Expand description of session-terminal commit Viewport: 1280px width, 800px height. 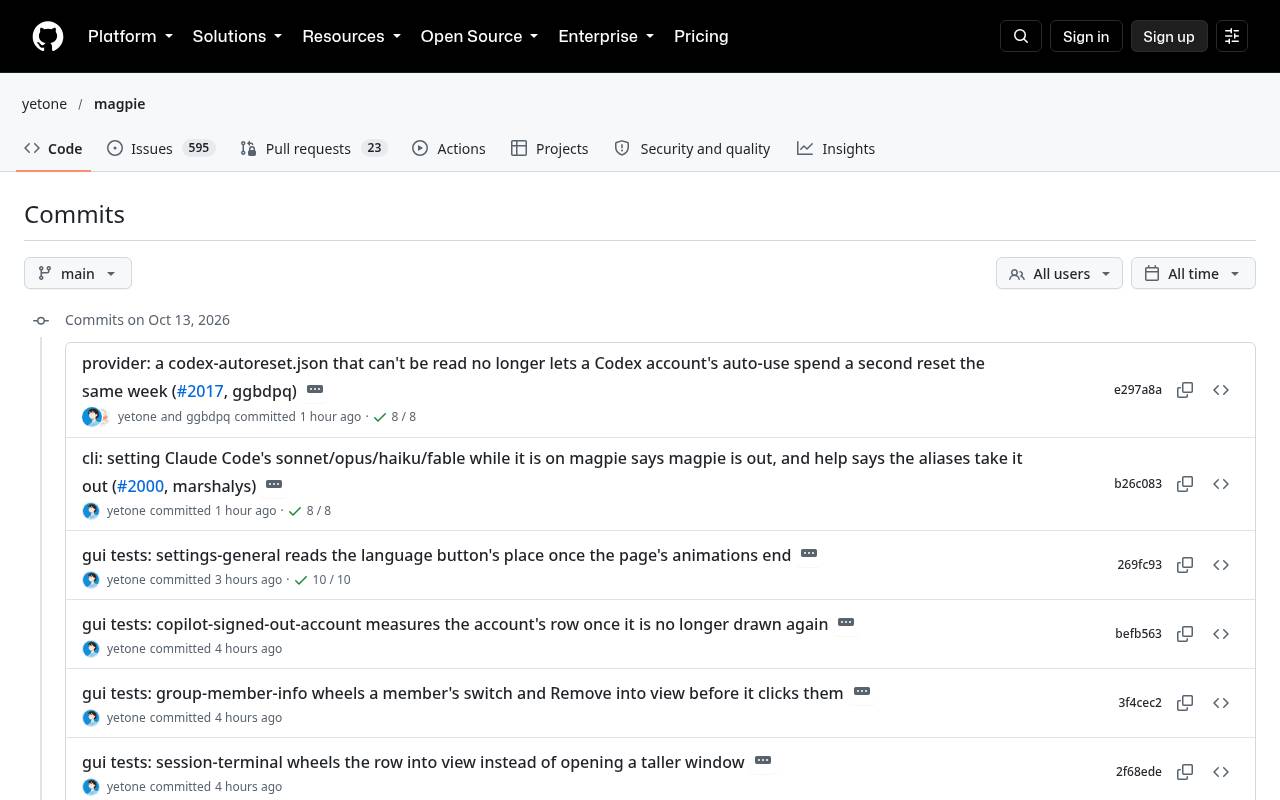[x=763, y=760]
